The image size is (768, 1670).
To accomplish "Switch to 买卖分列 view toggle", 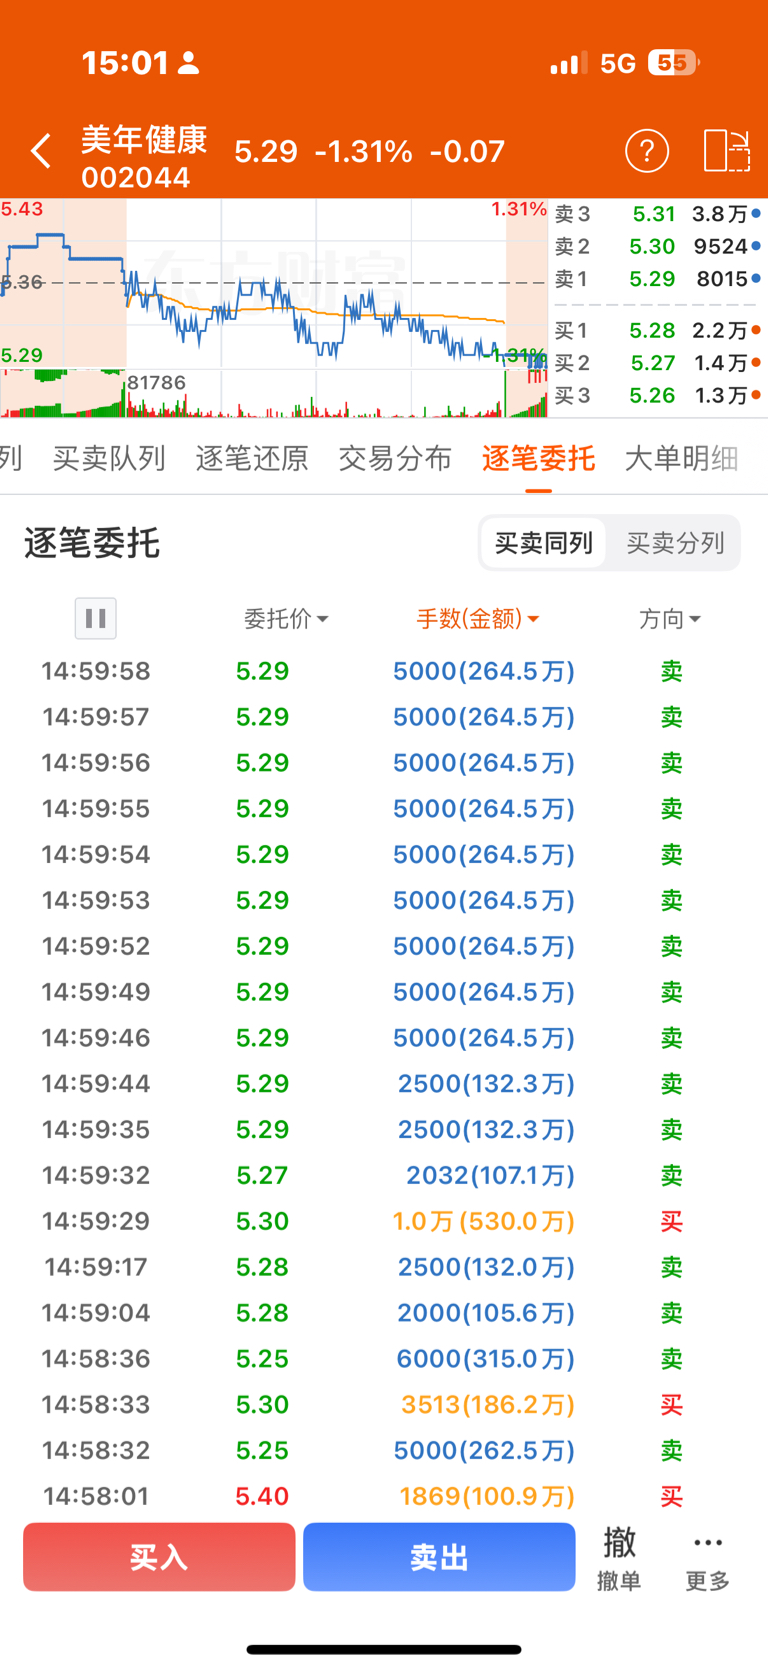I will (675, 543).
